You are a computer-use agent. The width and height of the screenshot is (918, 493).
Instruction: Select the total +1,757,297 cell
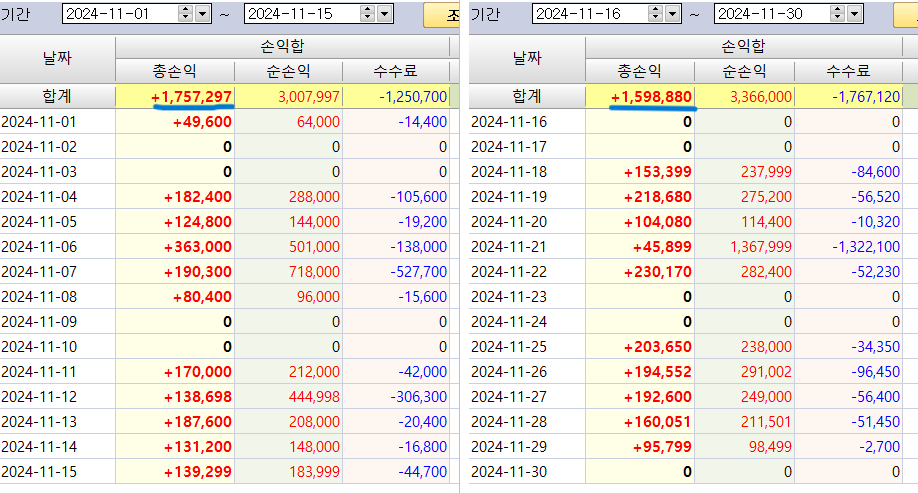(175, 96)
